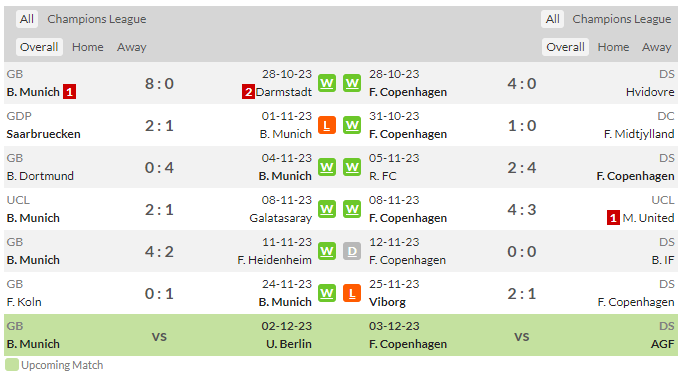The image size is (680, 386).
Task: Select the right Overall tab
Action: 565,47
